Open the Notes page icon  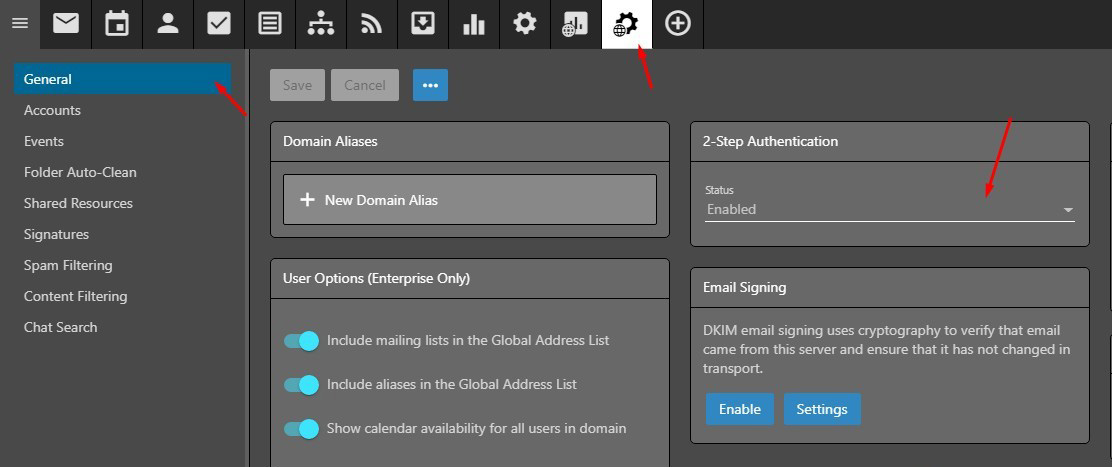pos(270,24)
